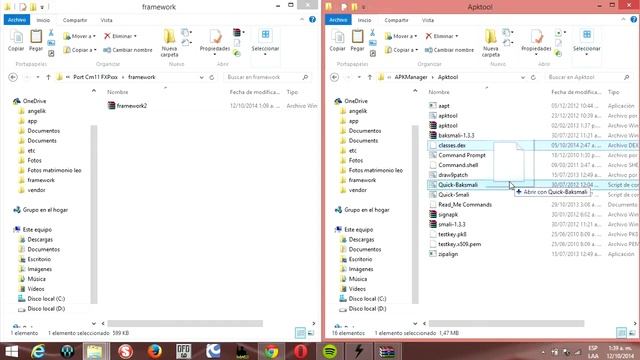Open Archivo tab in framework window
The image size is (640, 360).
point(17,20)
